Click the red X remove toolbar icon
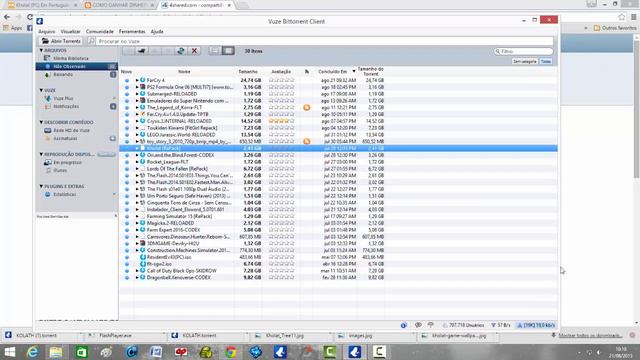The width and height of the screenshot is (640, 360). tap(195, 51)
